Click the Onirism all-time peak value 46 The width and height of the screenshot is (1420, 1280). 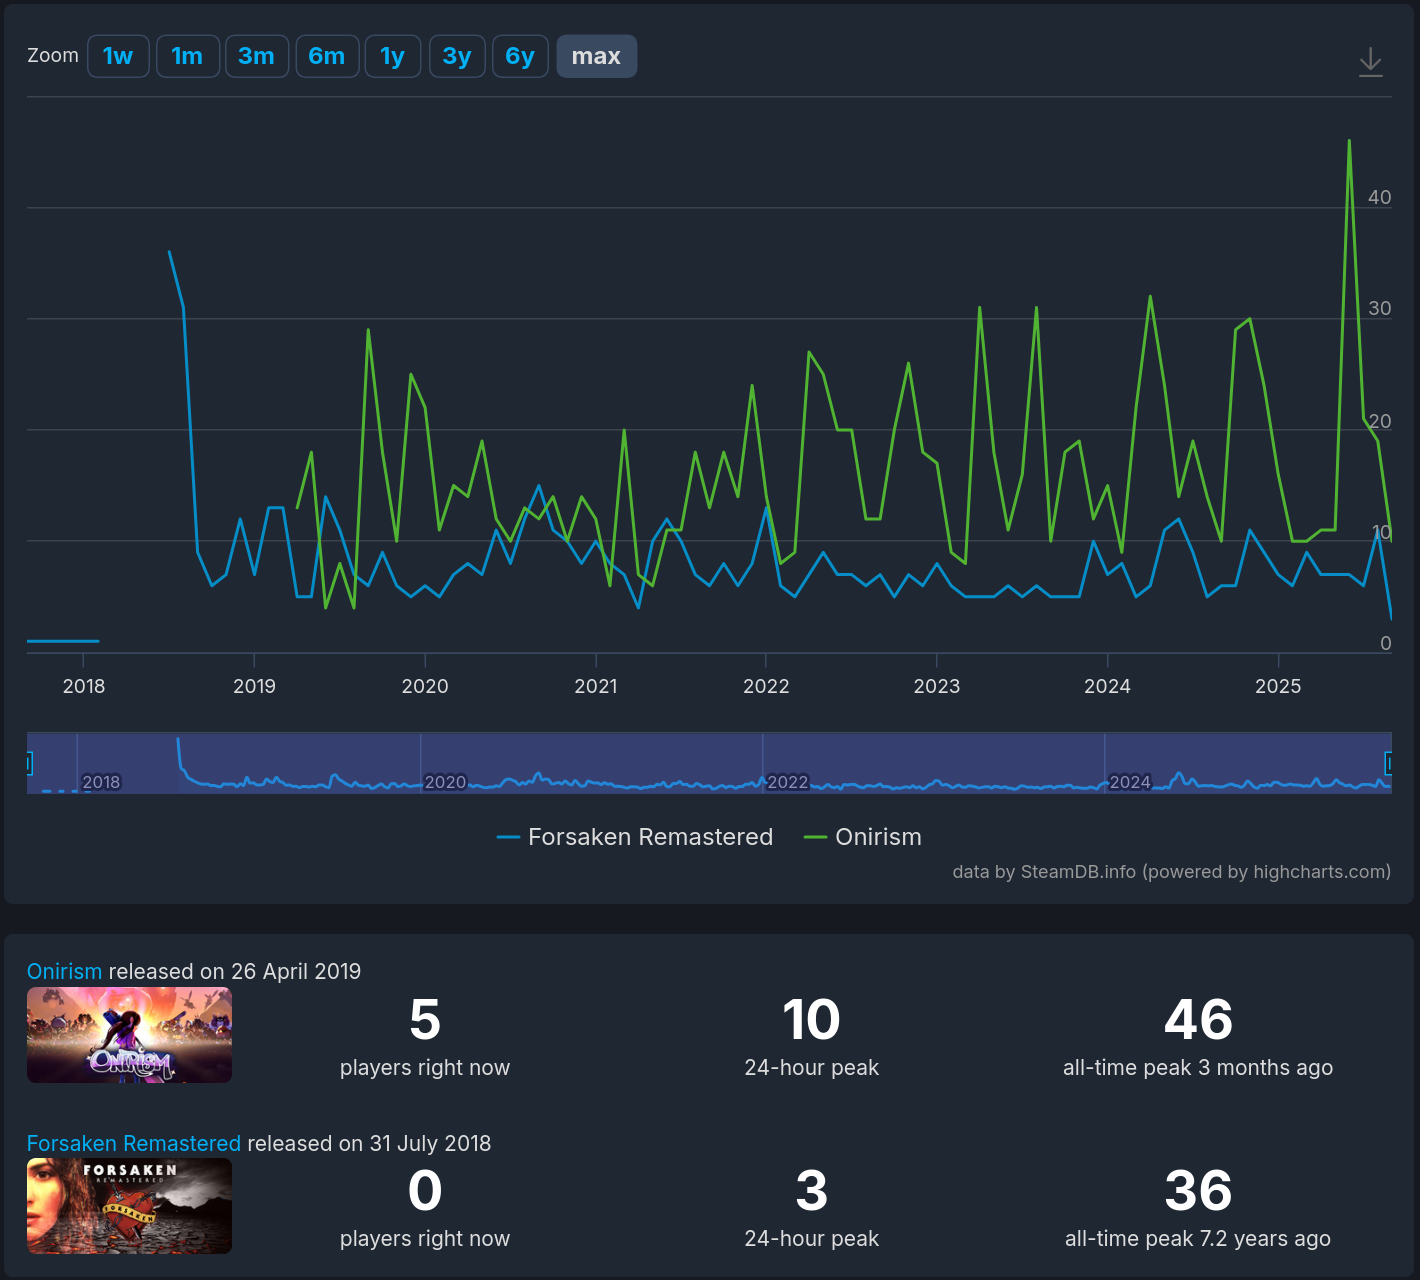(1198, 1020)
